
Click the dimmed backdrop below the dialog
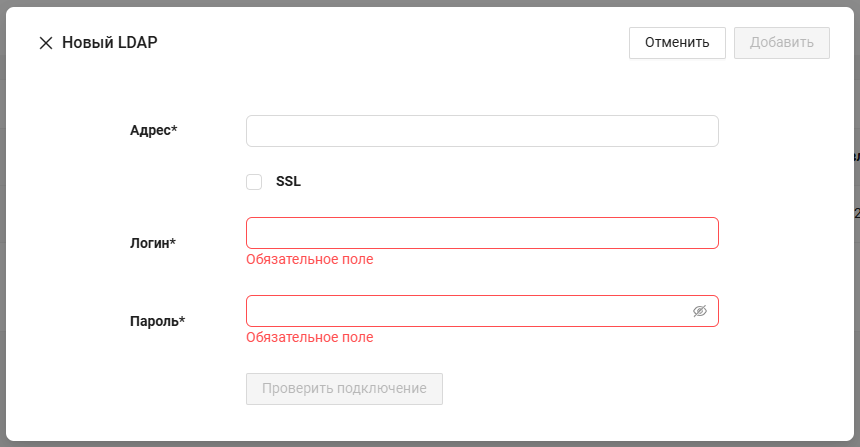pyautogui.click(x=430, y=444)
